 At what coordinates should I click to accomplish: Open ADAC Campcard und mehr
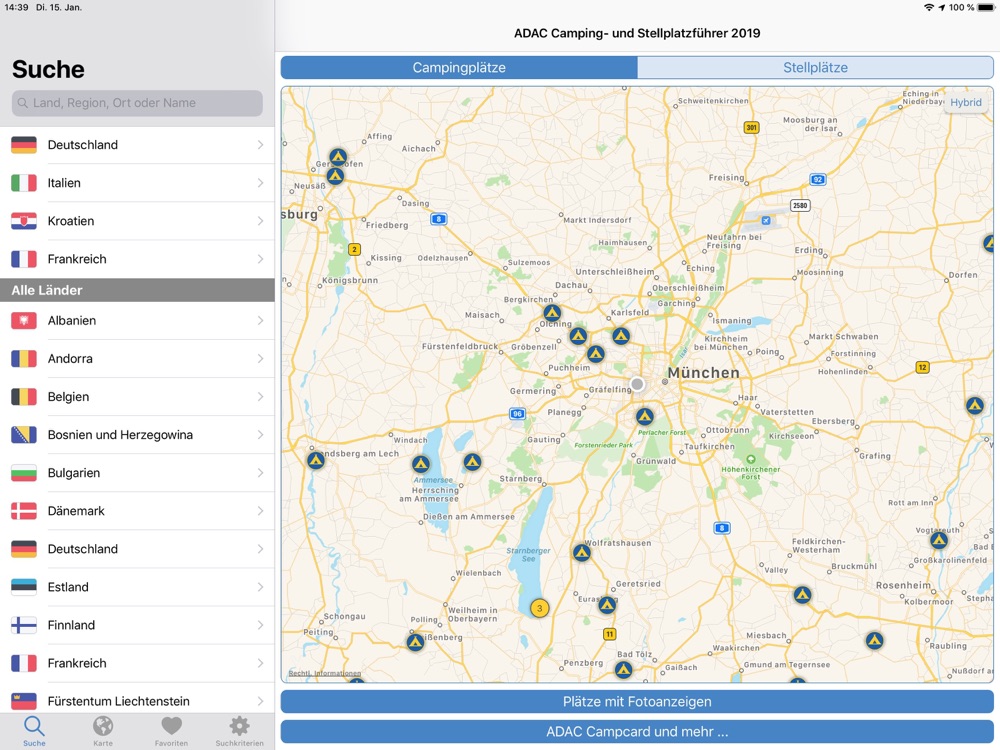coord(637,732)
